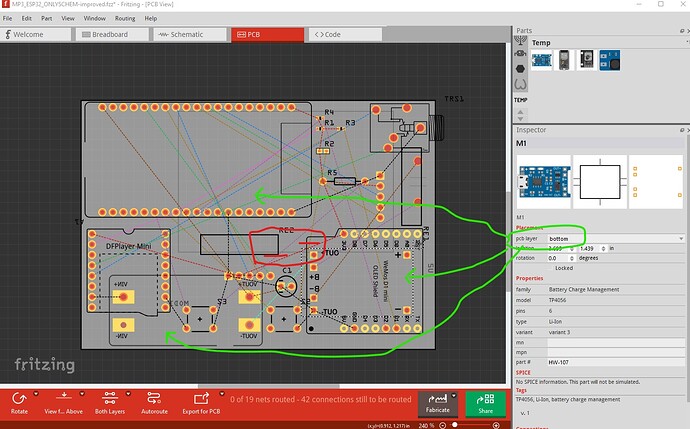This screenshot has height=429, width=690.
Task: Select resistor R5 on the PCB
Action: (x=345, y=181)
